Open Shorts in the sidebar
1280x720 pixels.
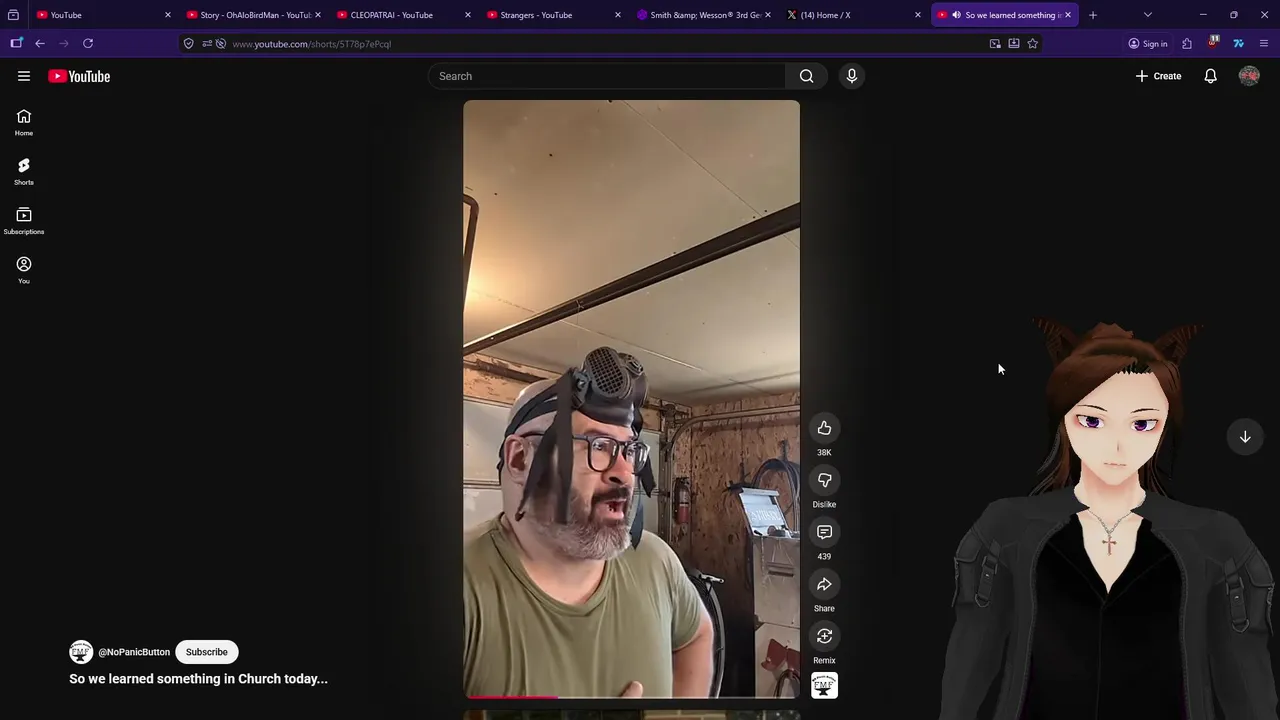(x=24, y=171)
